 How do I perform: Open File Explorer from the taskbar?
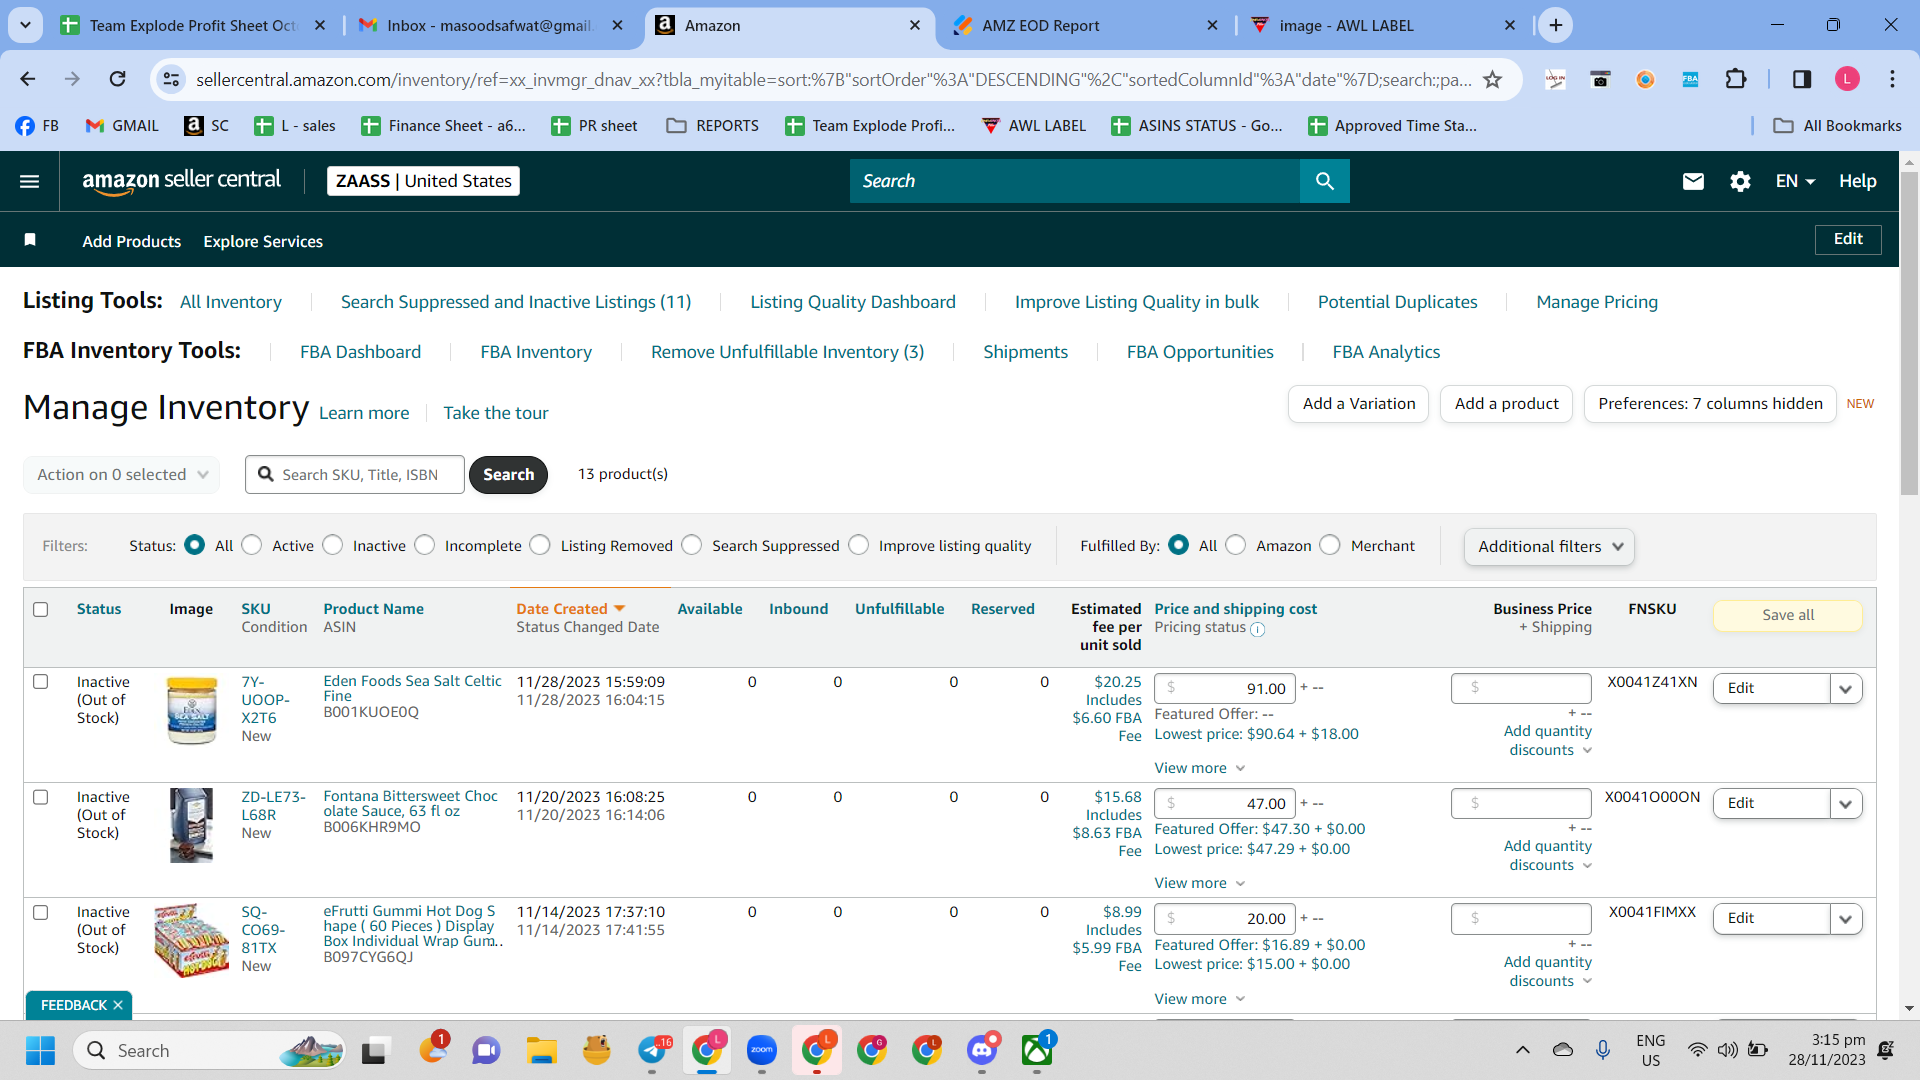(x=542, y=1050)
